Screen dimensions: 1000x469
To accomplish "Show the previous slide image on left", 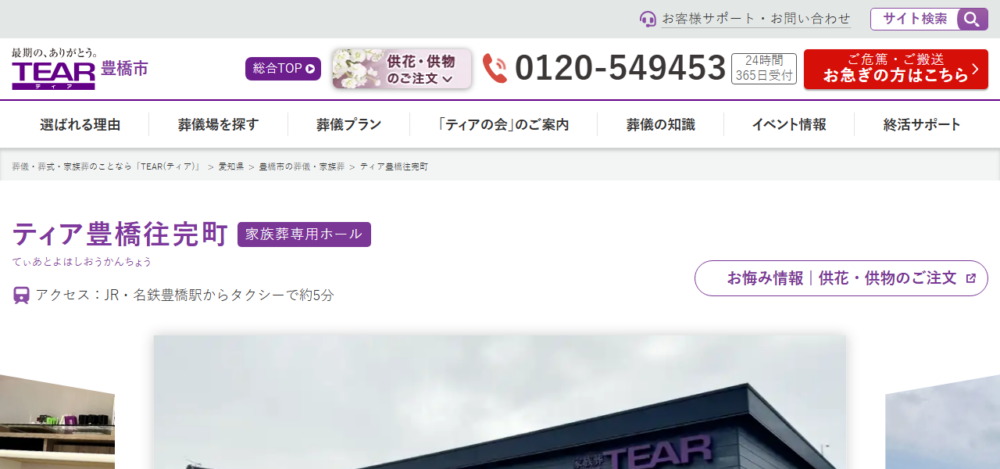I will [x=57, y=421].
